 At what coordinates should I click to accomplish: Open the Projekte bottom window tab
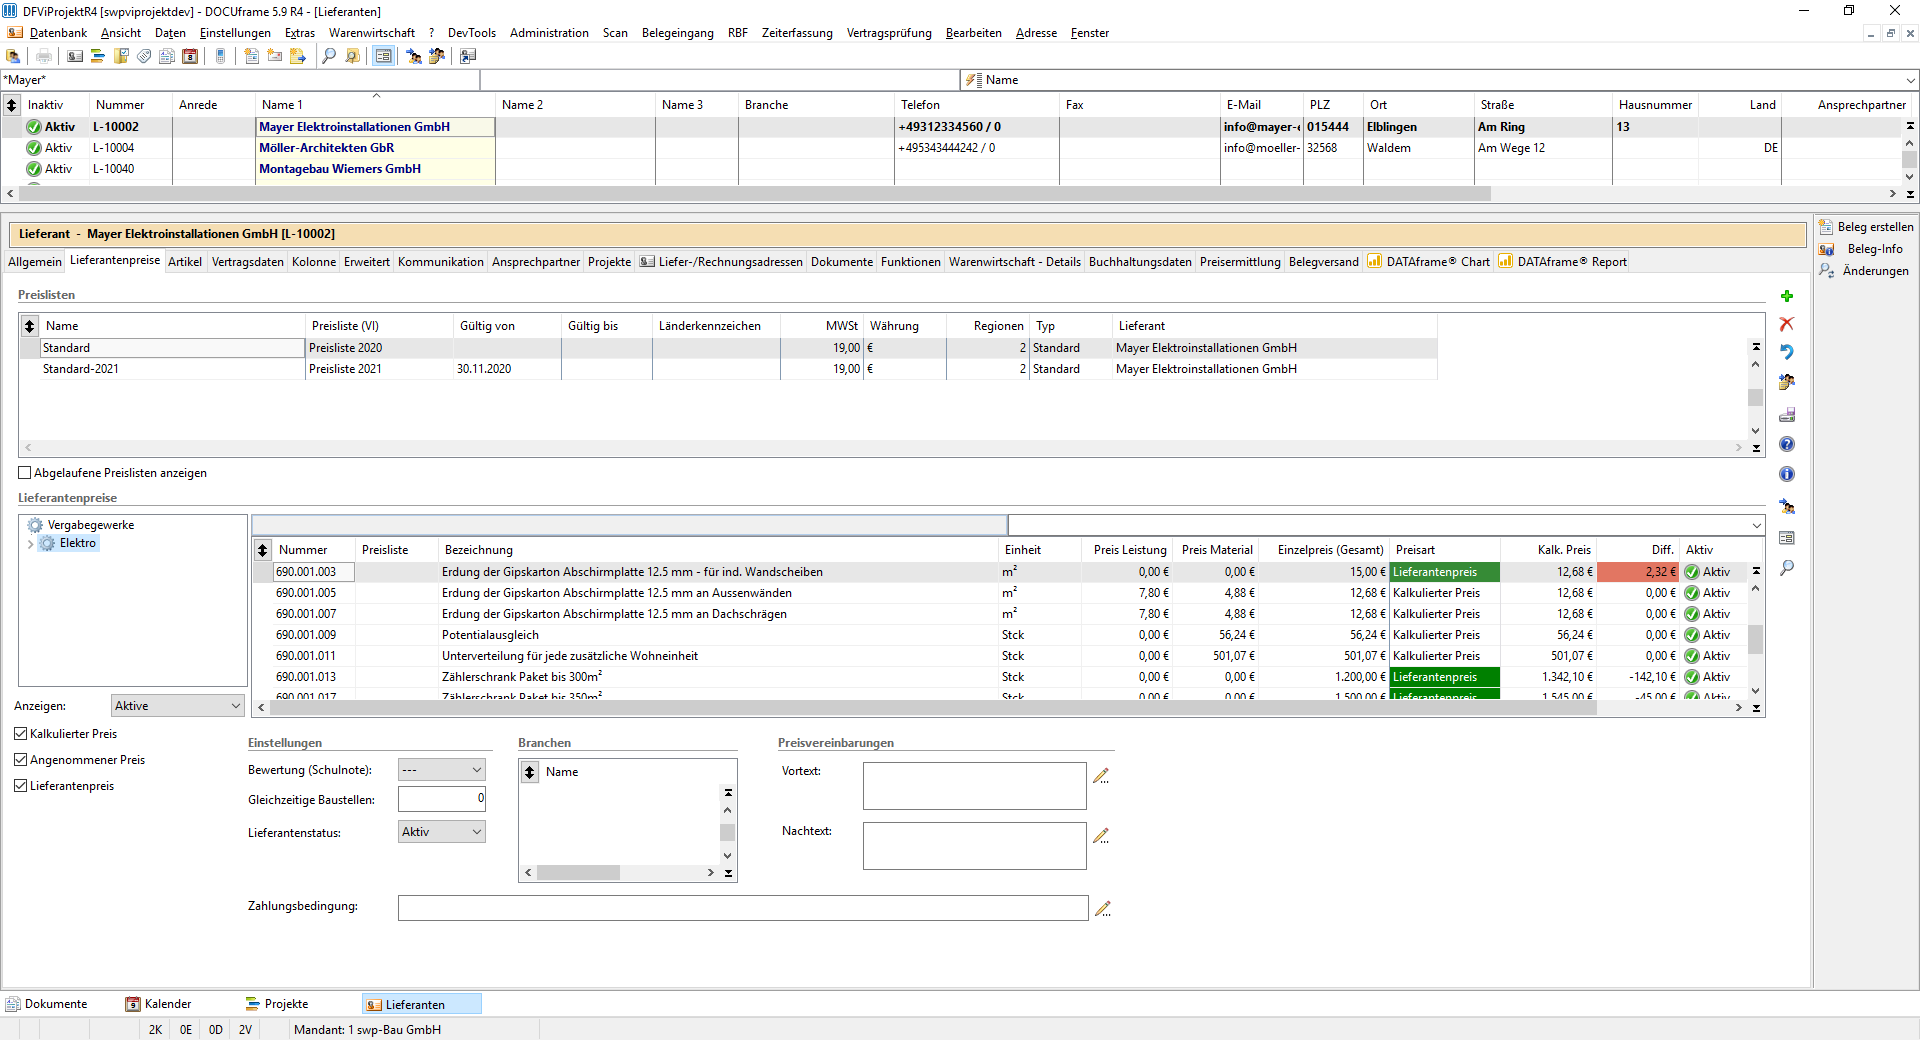pyautogui.click(x=278, y=1004)
